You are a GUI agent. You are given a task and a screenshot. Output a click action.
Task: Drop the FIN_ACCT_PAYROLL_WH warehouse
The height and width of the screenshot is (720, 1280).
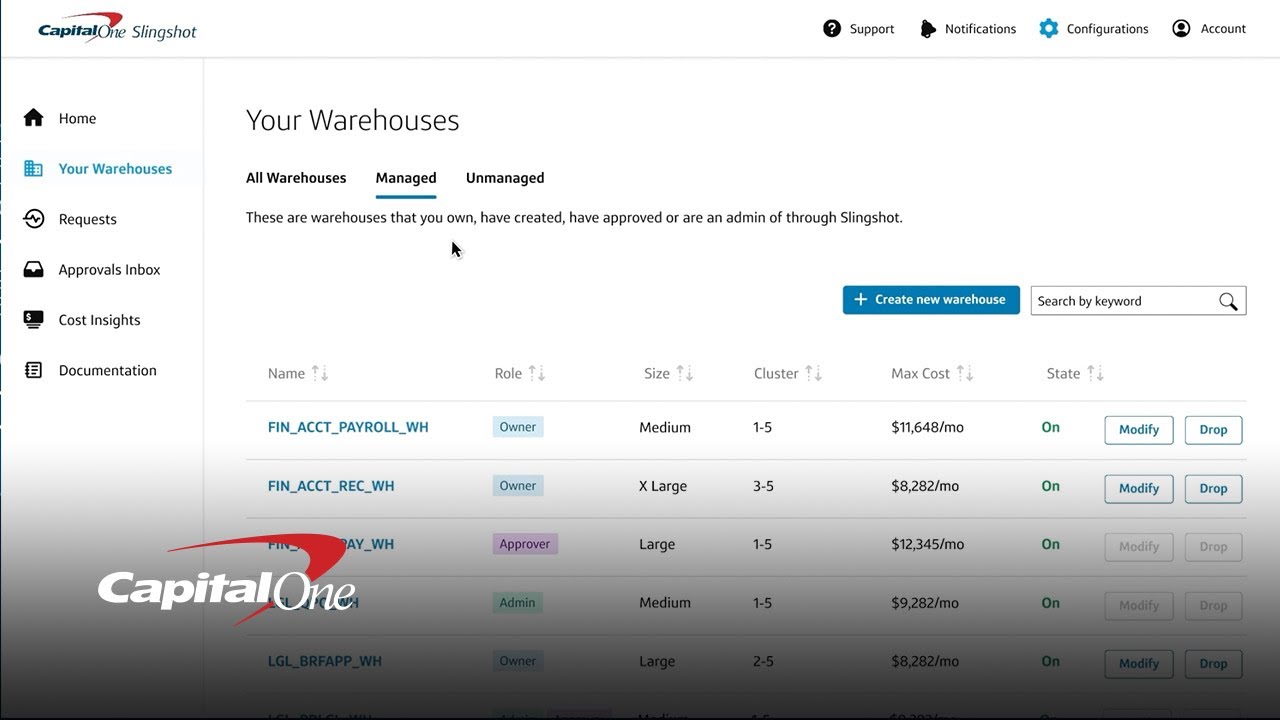(1213, 430)
